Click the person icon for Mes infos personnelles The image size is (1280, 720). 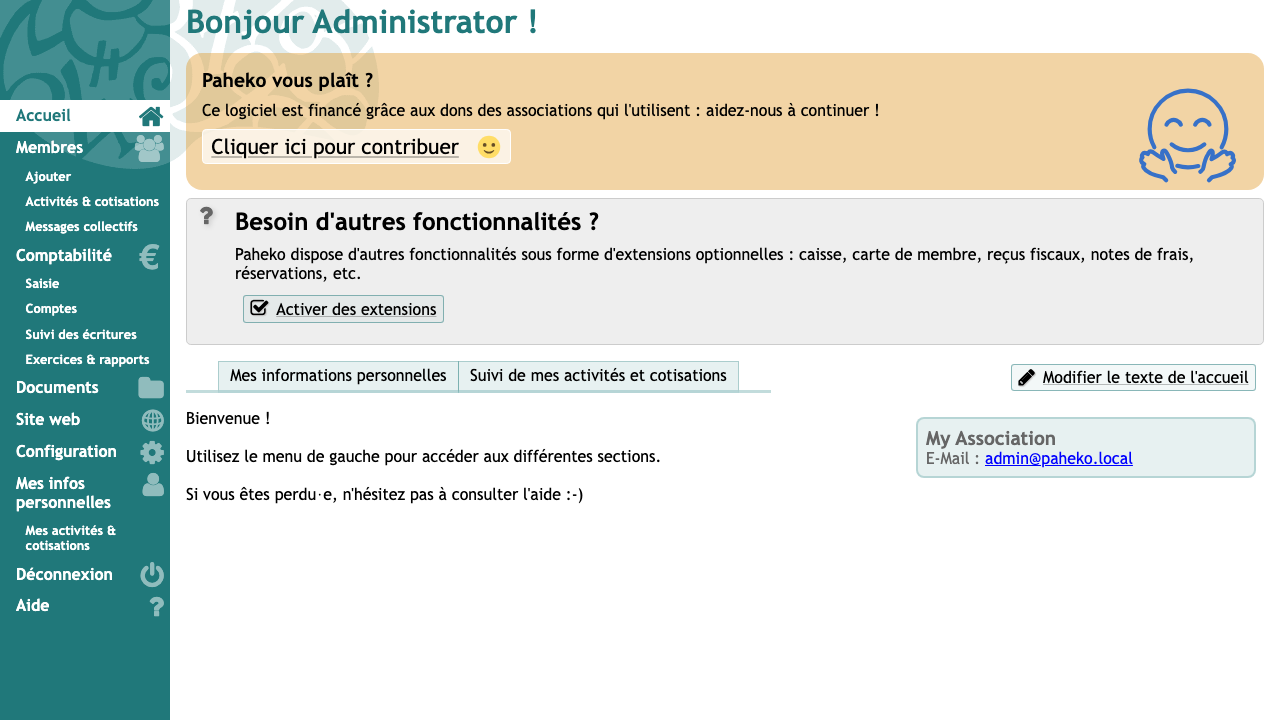tap(153, 485)
